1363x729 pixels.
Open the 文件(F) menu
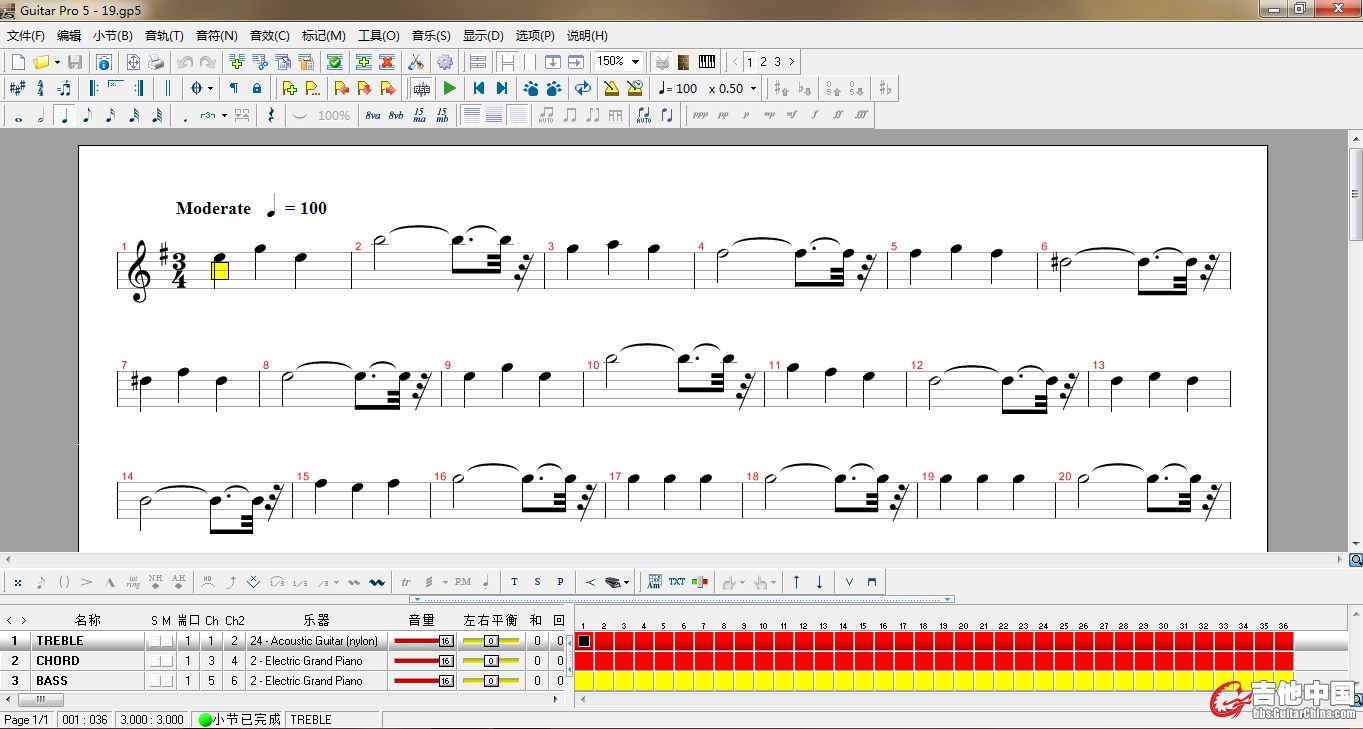26,36
